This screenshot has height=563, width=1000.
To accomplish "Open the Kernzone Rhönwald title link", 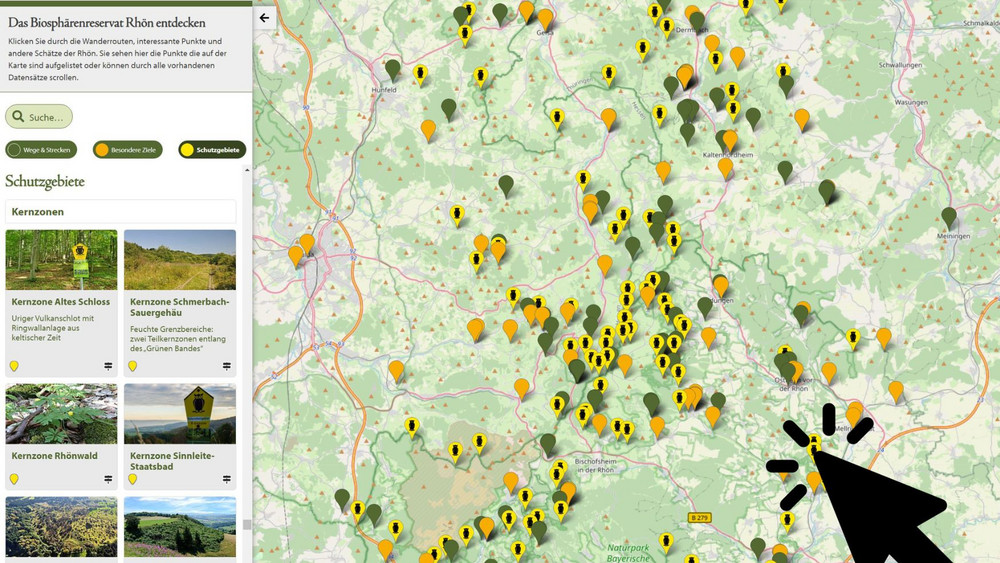I will coord(54,455).
